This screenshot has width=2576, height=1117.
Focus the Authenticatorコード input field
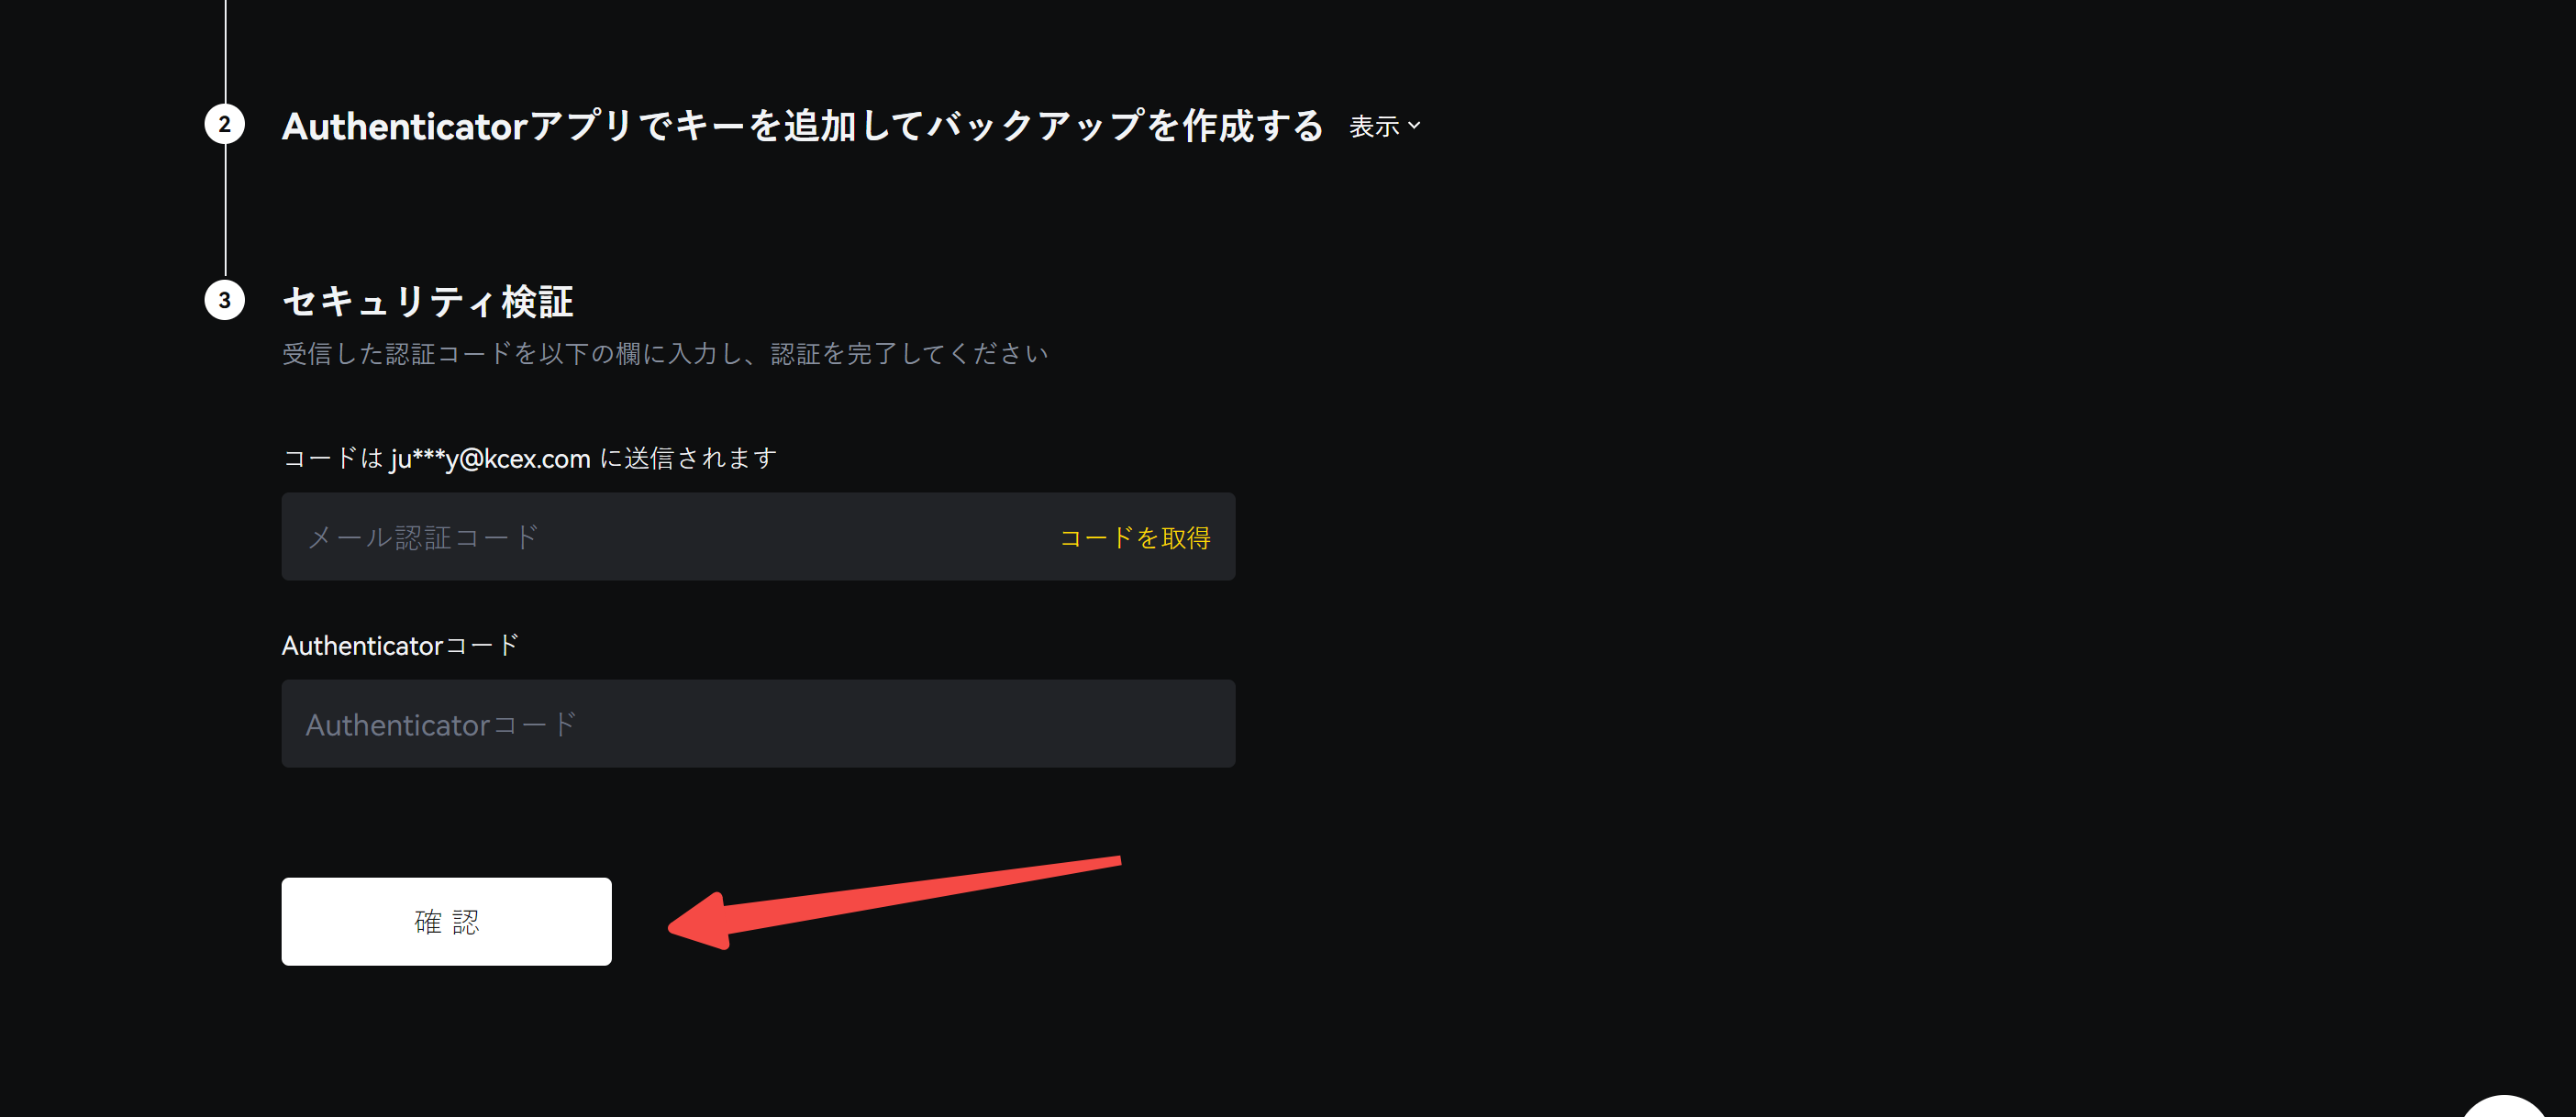coord(758,724)
